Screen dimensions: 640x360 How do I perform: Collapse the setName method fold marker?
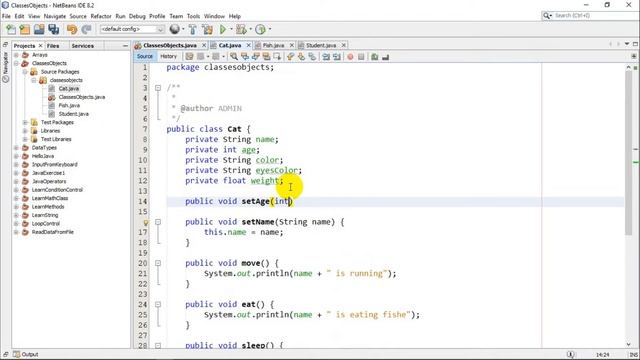pos(158,222)
